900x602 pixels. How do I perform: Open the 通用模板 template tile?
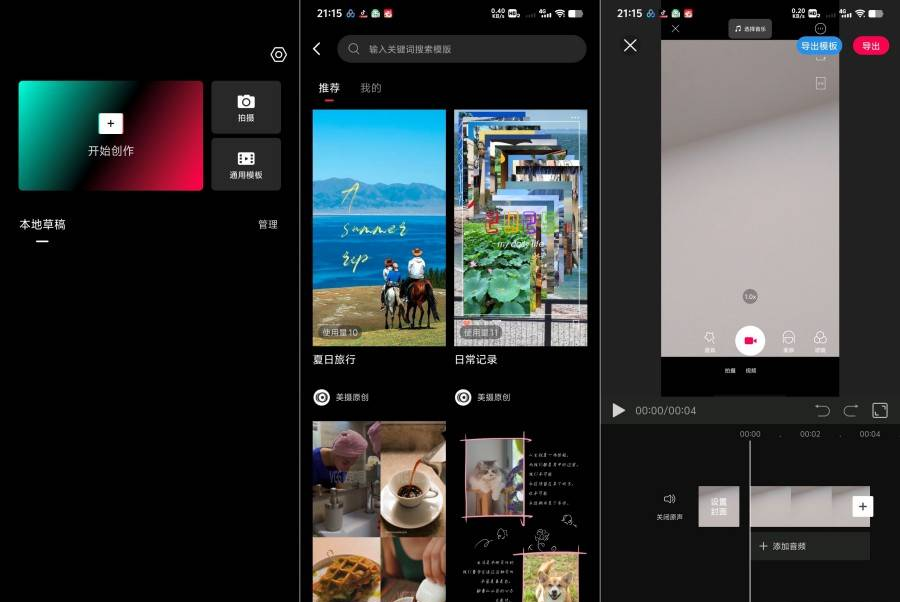pyautogui.click(x=246, y=165)
